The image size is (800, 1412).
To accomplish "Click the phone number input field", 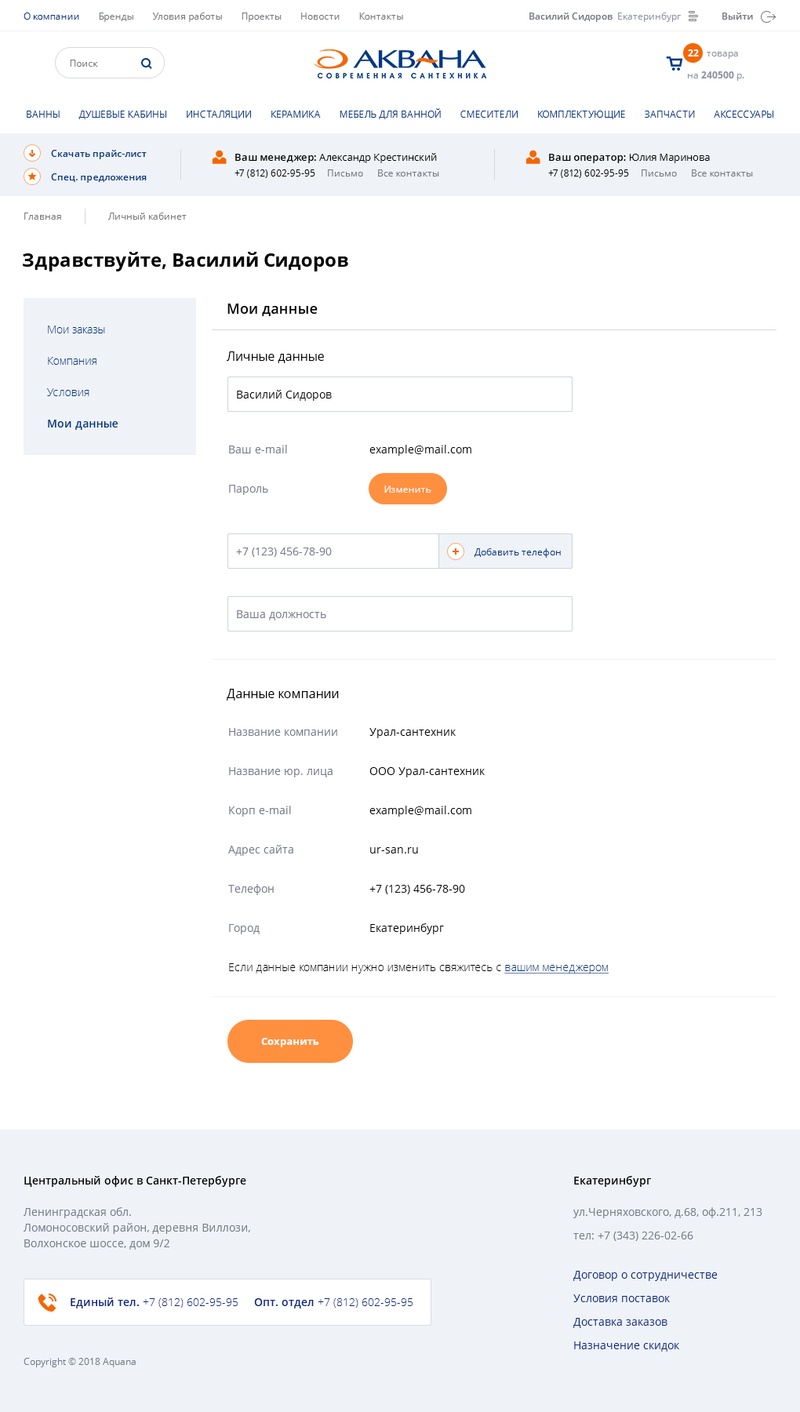I will tap(333, 551).
